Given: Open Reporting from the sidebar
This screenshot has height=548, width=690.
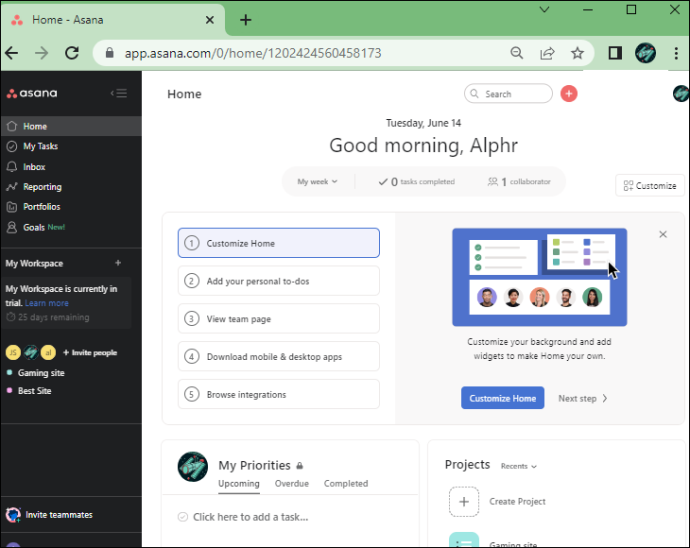Looking at the screenshot, I should [71, 187].
